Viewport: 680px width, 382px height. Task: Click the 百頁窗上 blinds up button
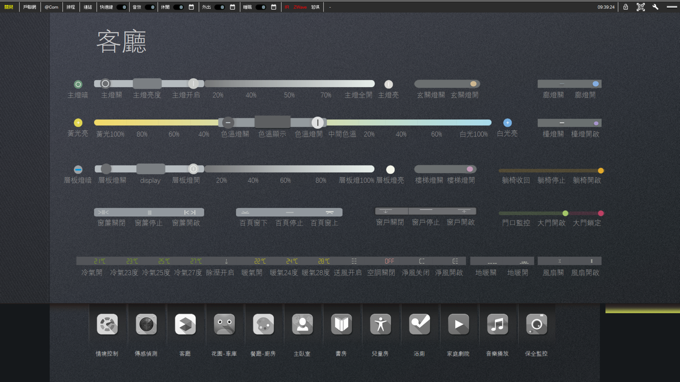[x=329, y=212]
